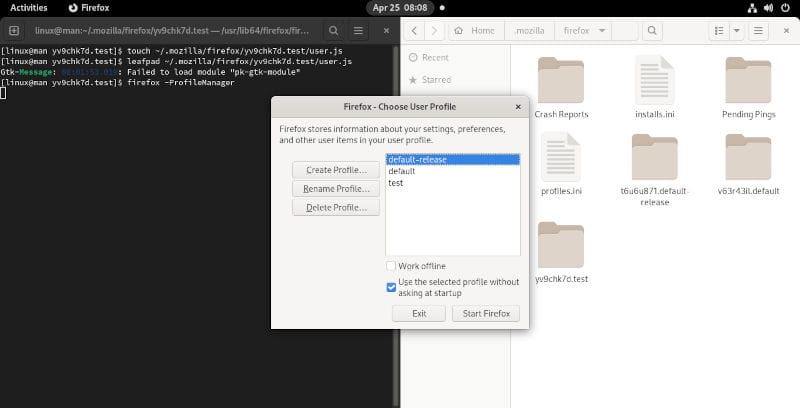Close the Files window
The image size is (800, 408).
[x=786, y=31]
